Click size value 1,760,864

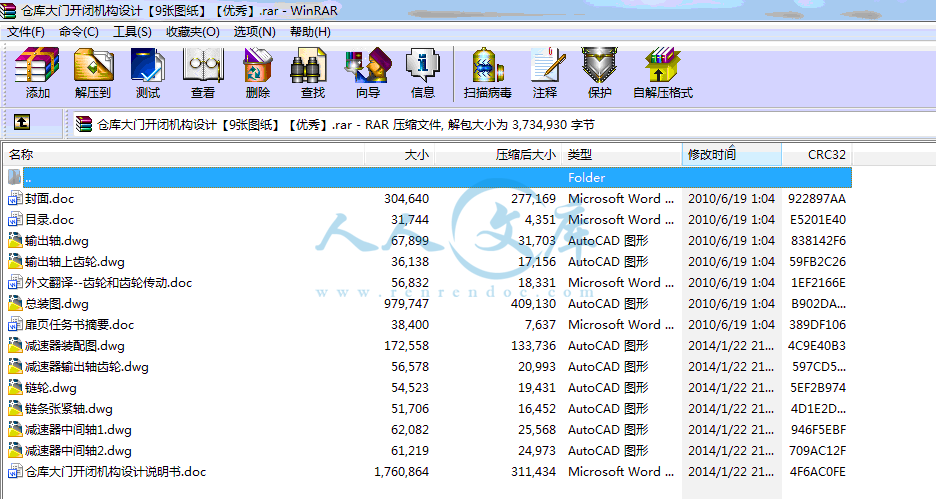click(401, 472)
